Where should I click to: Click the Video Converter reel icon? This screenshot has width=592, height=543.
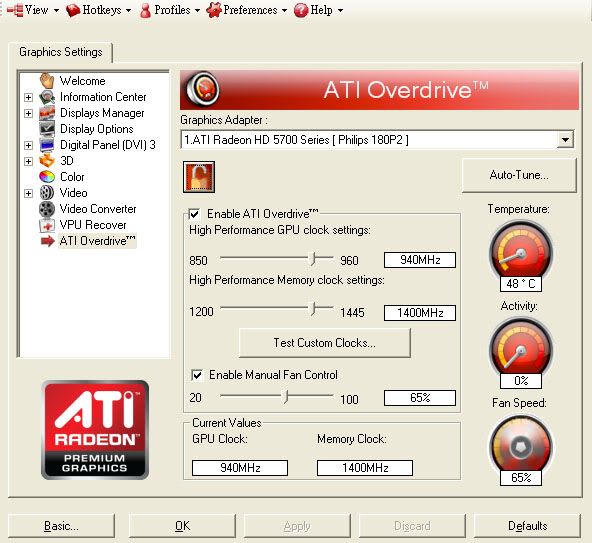(x=47, y=208)
